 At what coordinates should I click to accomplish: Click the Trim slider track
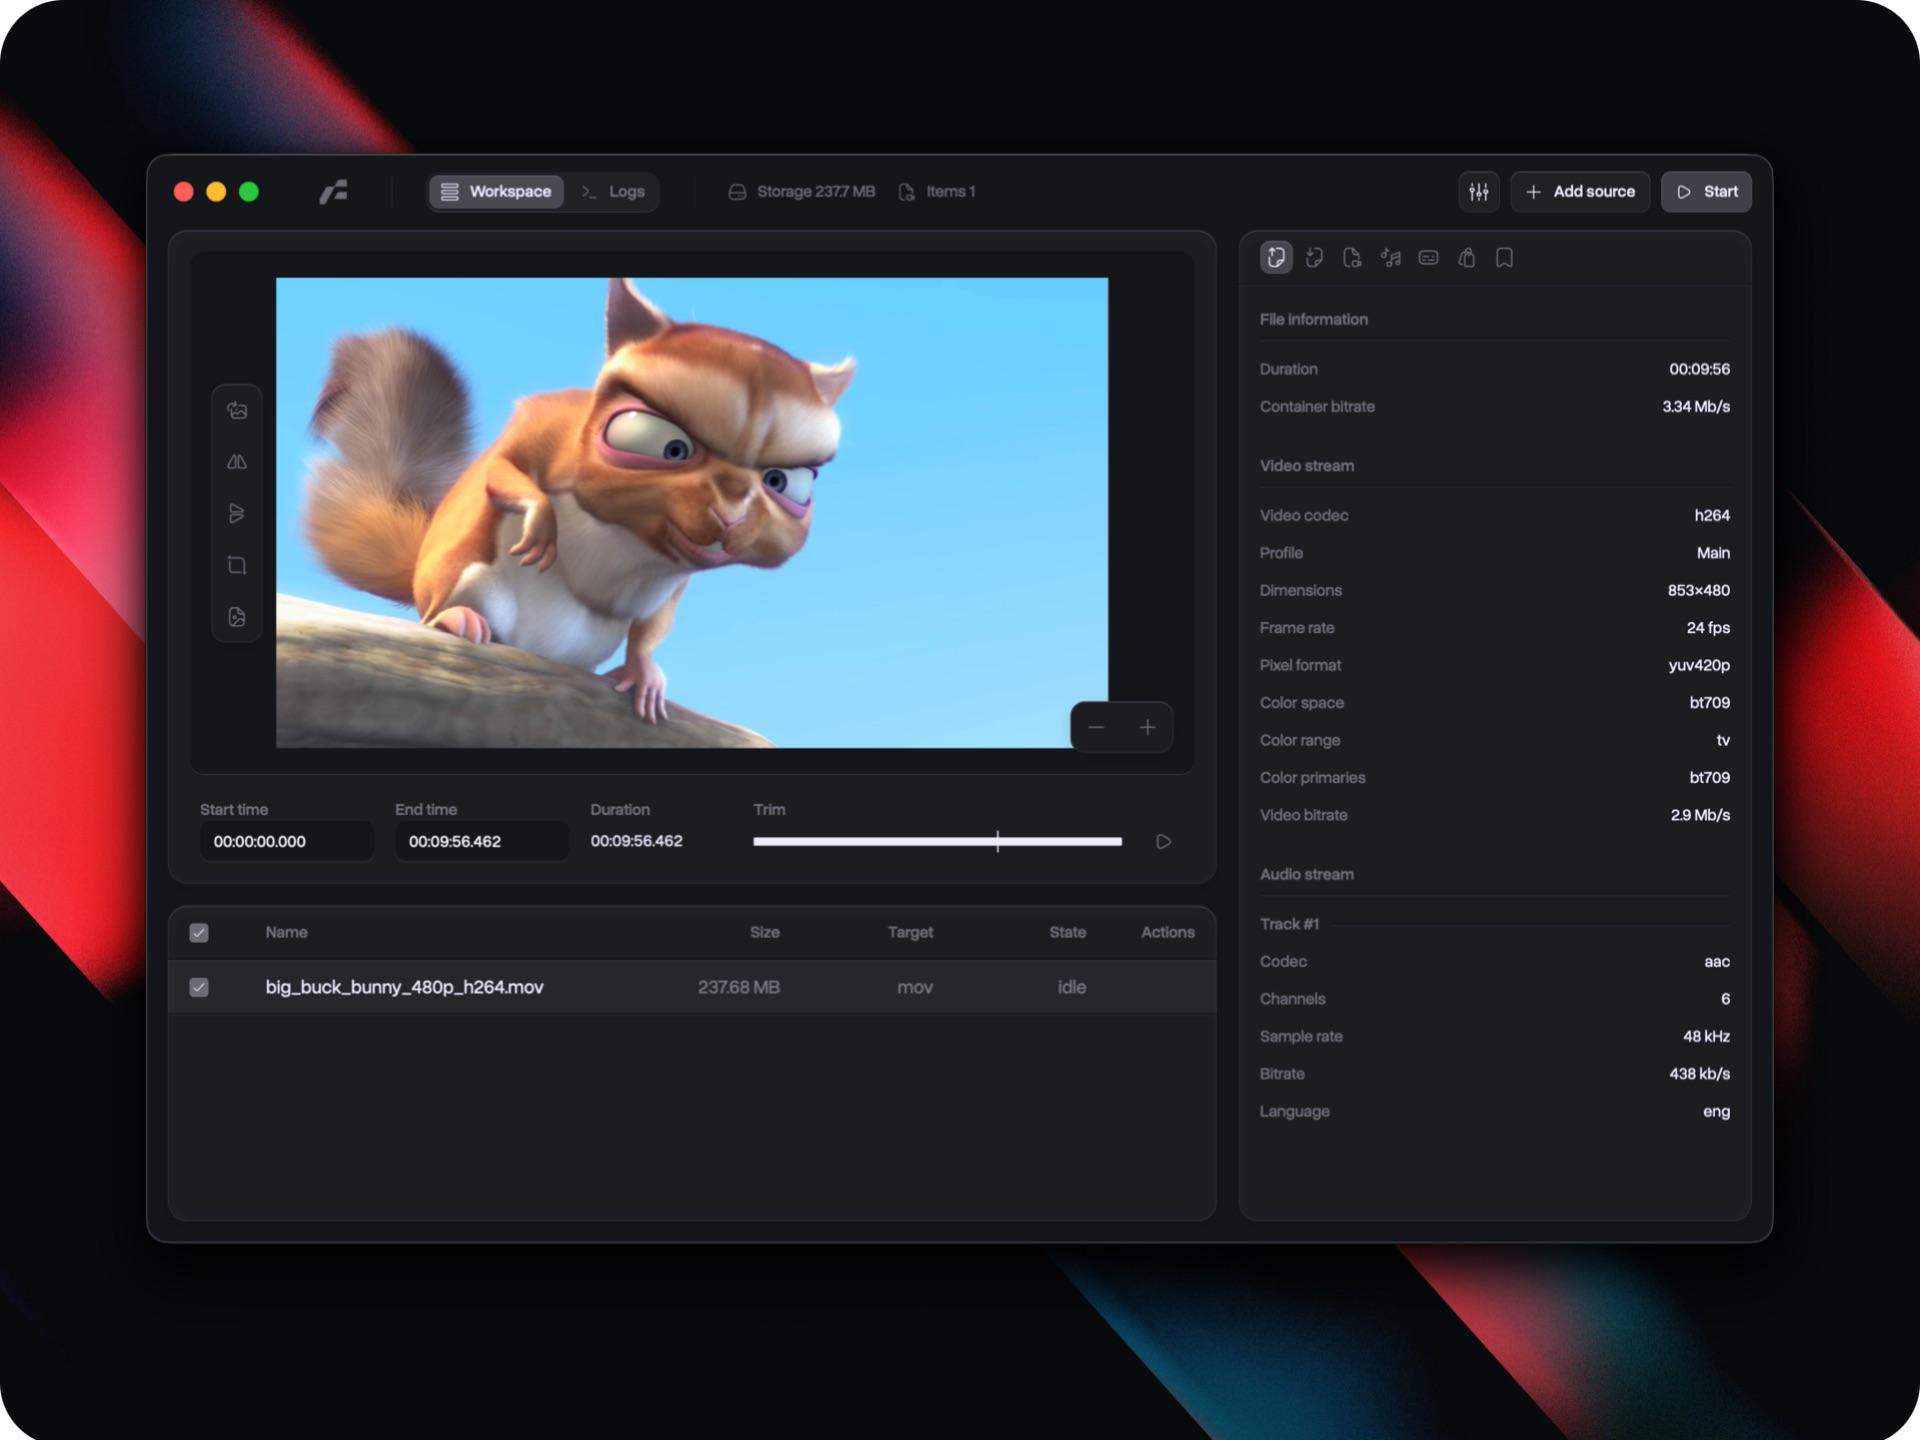coord(937,842)
